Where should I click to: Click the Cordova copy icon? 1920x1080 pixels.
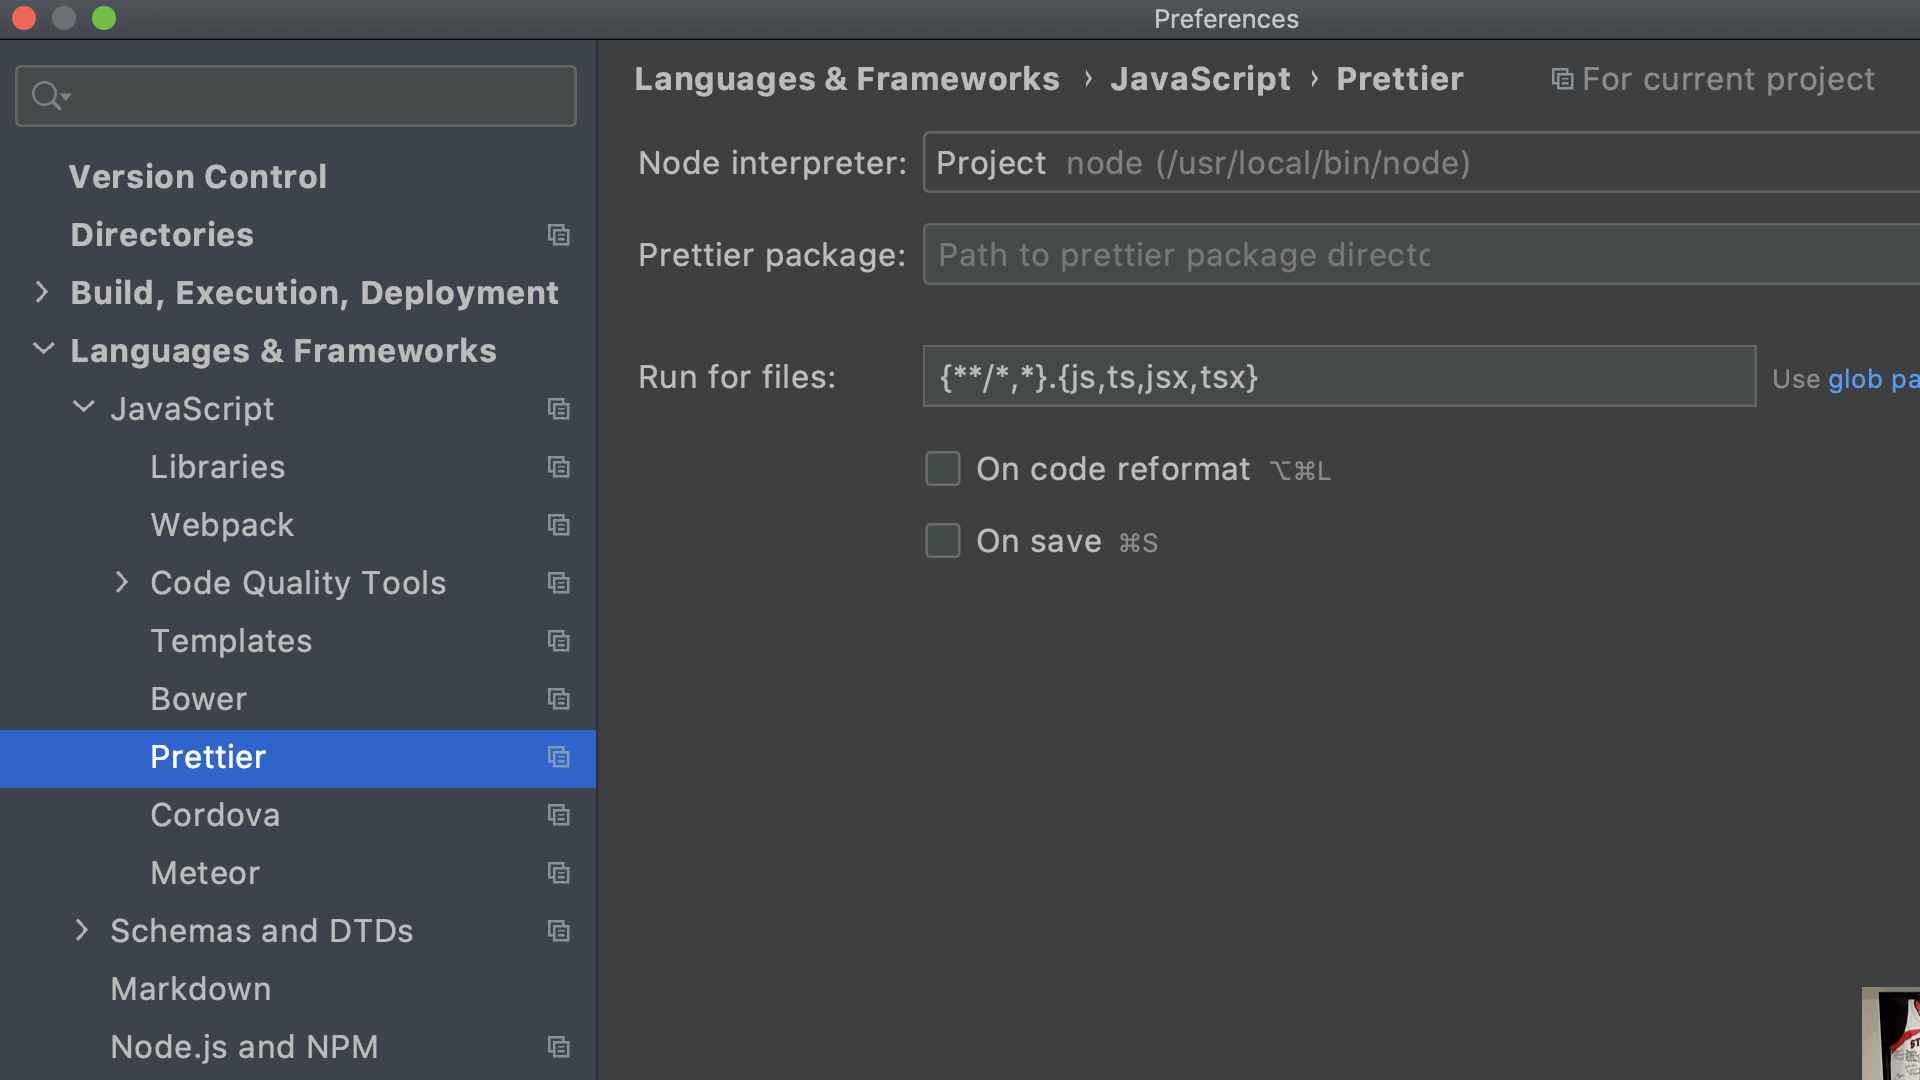[559, 815]
